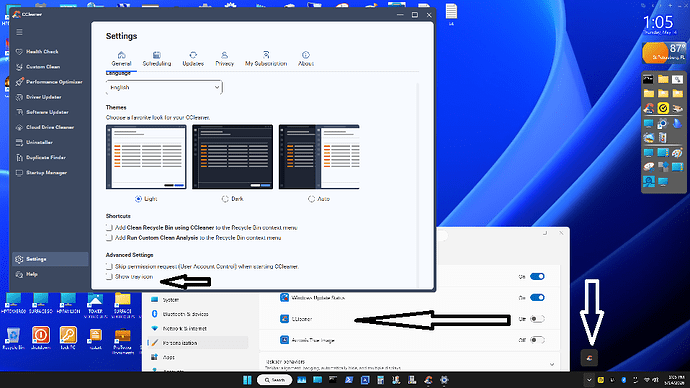Click the Dark theme preview thumbnail
Viewport: 690px width, 388px height.
click(232, 157)
